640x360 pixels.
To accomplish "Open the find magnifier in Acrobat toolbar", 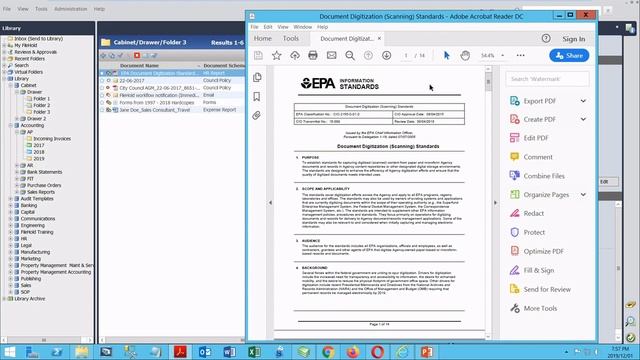I will click(x=350, y=55).
